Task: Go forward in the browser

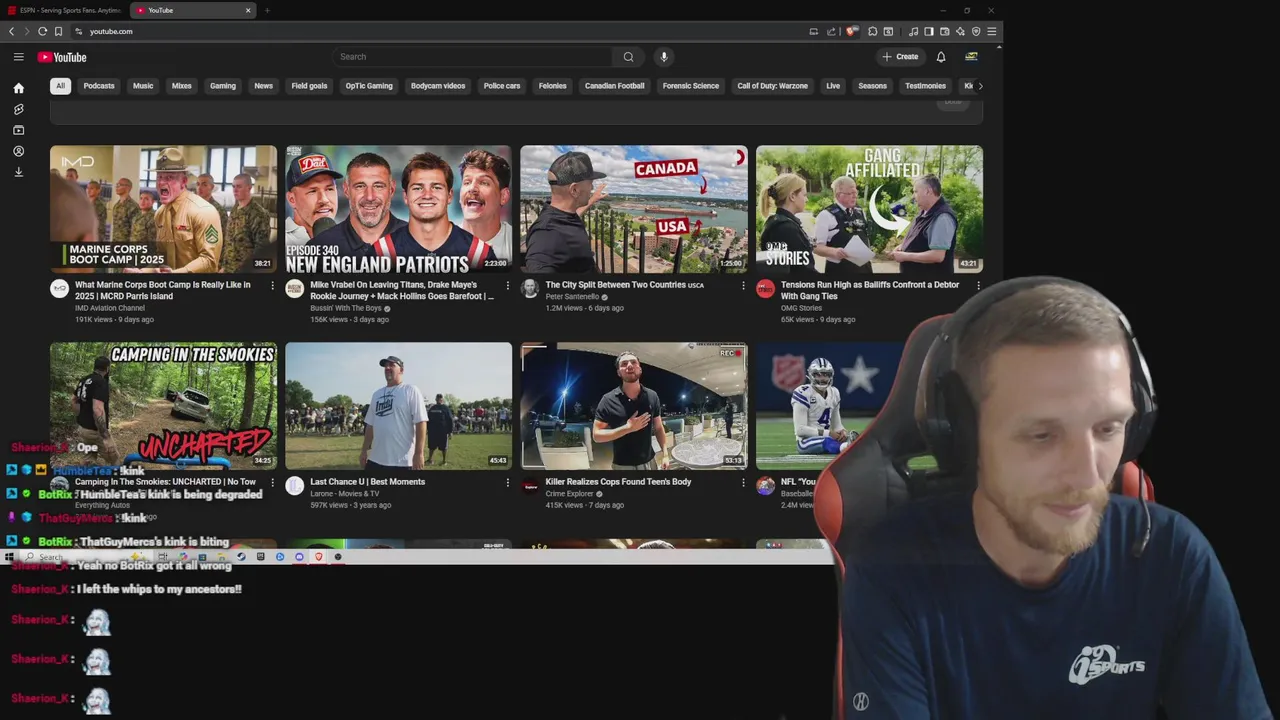Action: point(26,31)
